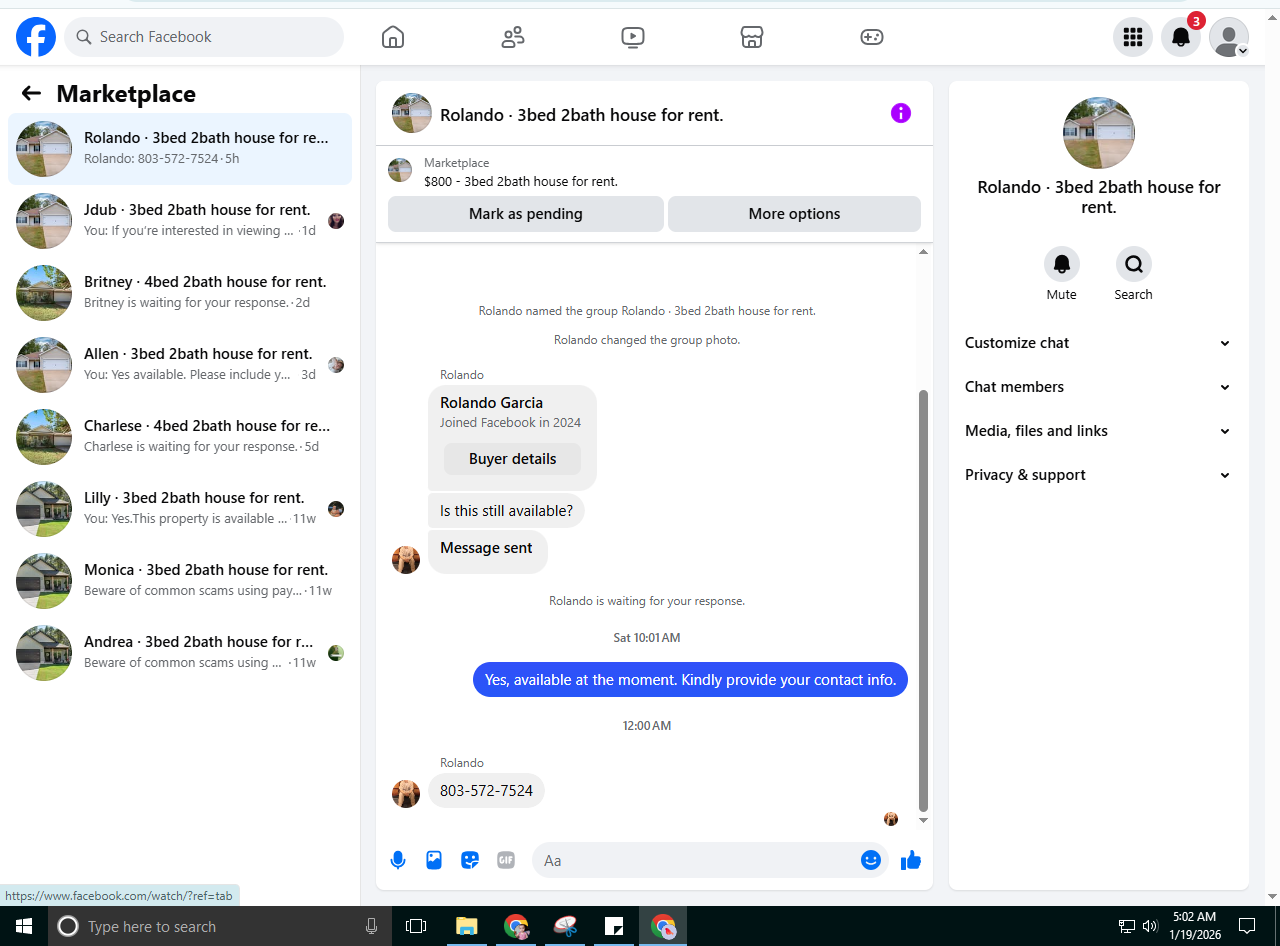Viewport: 1280px width, 946px height.
Task: Open conversation information purple icon
Action: click(x=901, y=113)
